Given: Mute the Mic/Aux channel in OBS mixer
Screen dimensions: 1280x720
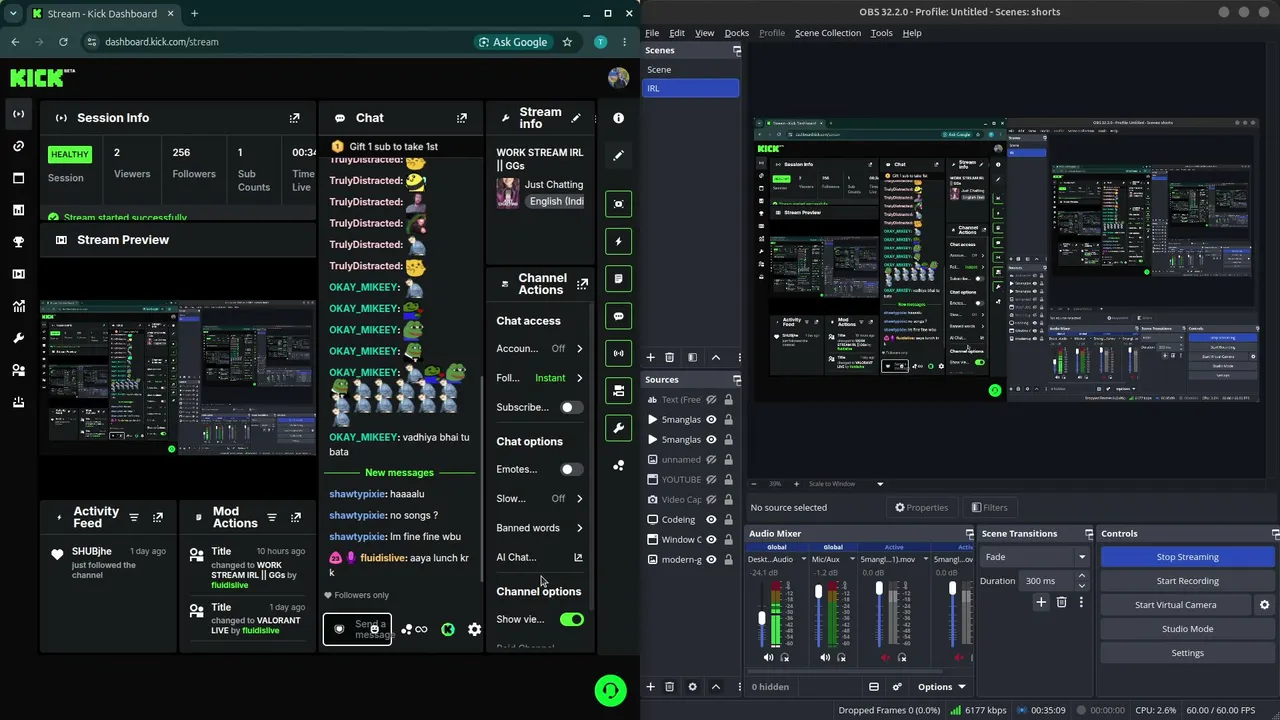Looking at the screenshot, I should tap(825, 657).
